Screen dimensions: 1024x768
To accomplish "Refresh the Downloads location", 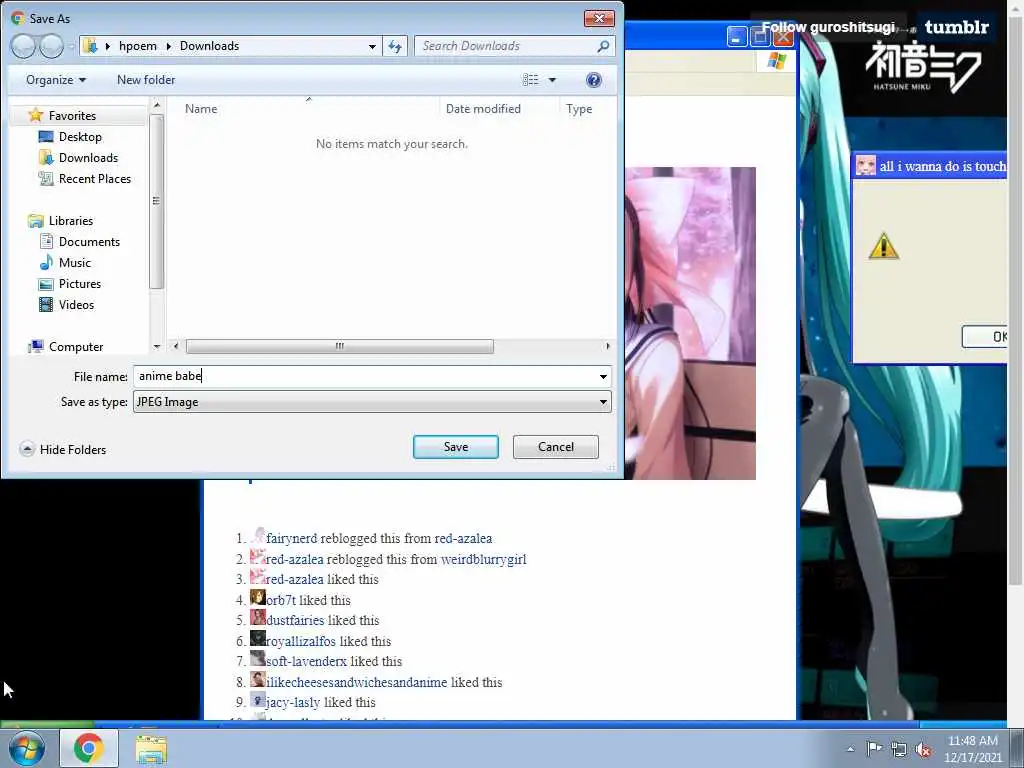I will point(395,46).
